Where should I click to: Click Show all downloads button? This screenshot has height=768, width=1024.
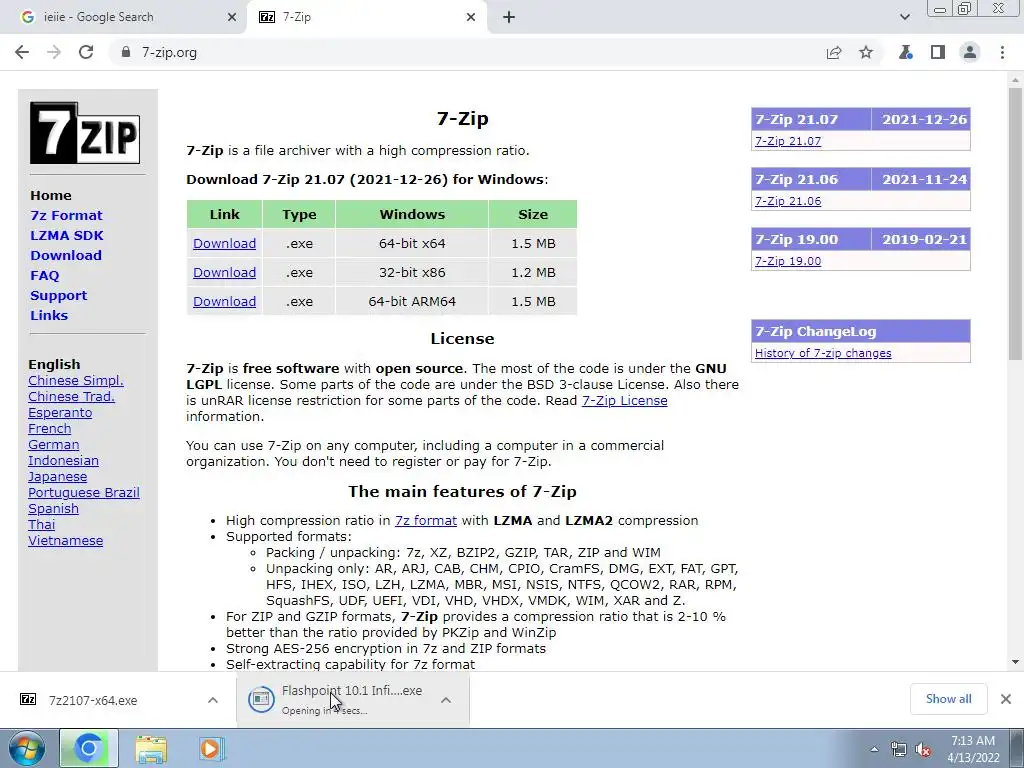[948, 699]
